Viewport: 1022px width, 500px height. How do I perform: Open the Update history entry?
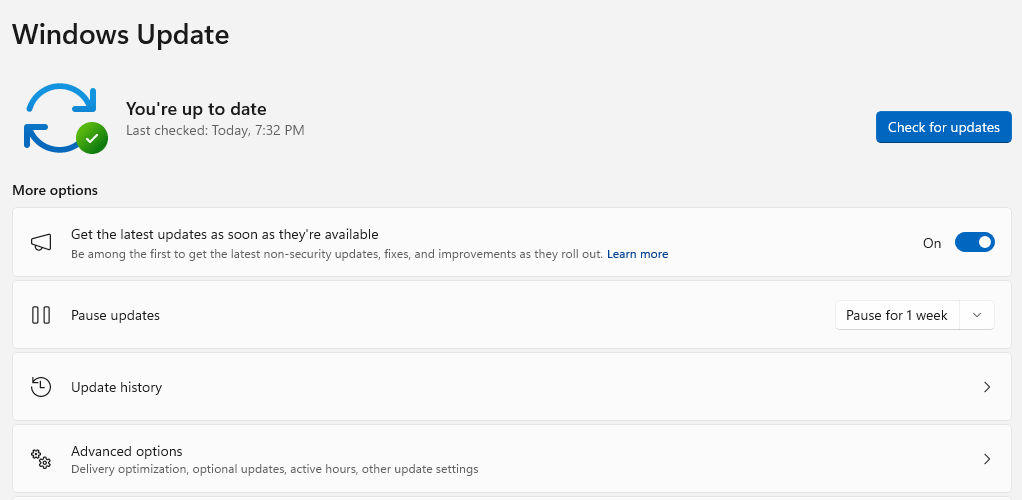(116, 387)
